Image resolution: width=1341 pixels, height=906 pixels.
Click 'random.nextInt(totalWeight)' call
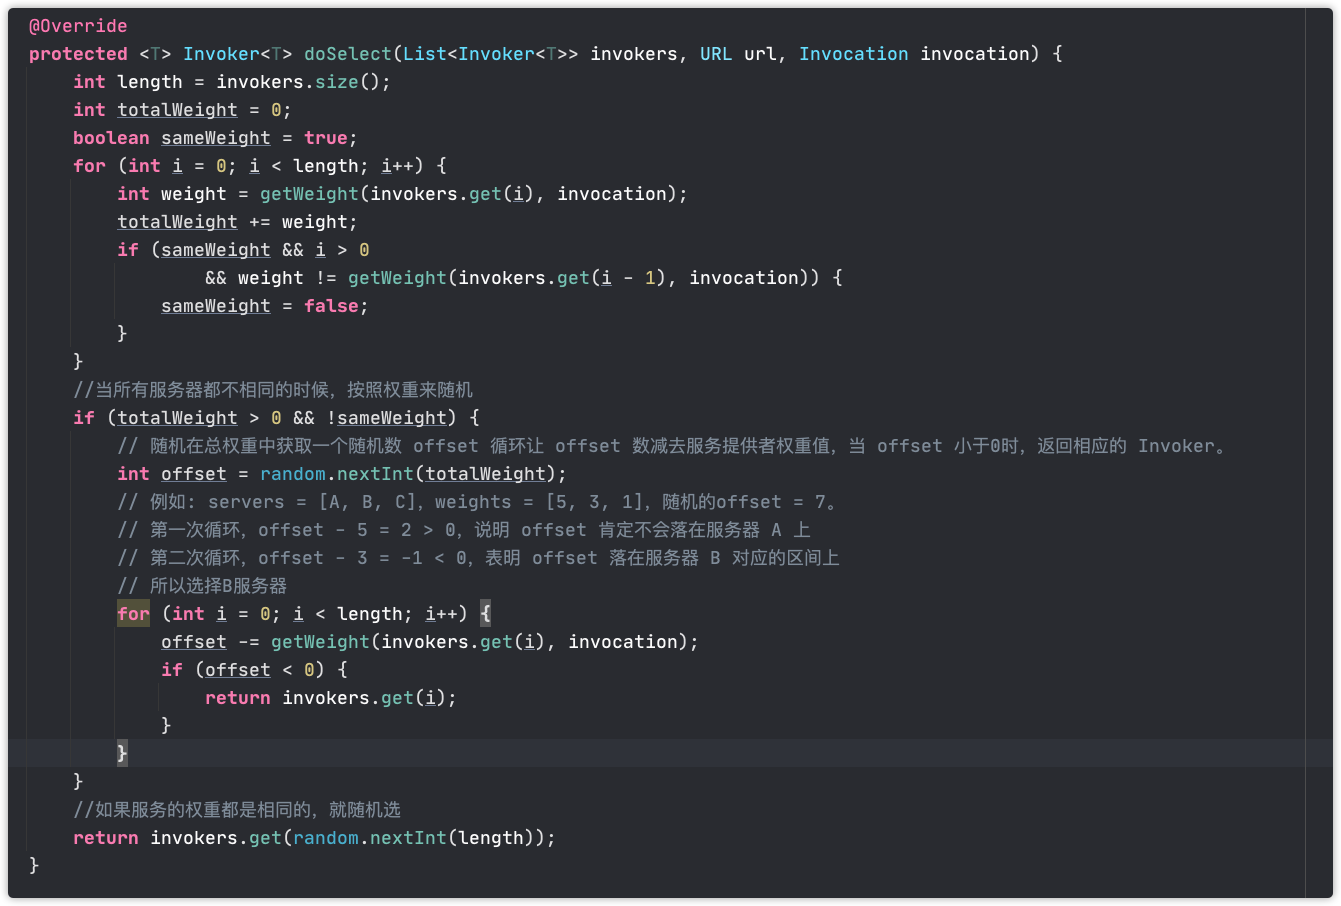click(408, 474)
